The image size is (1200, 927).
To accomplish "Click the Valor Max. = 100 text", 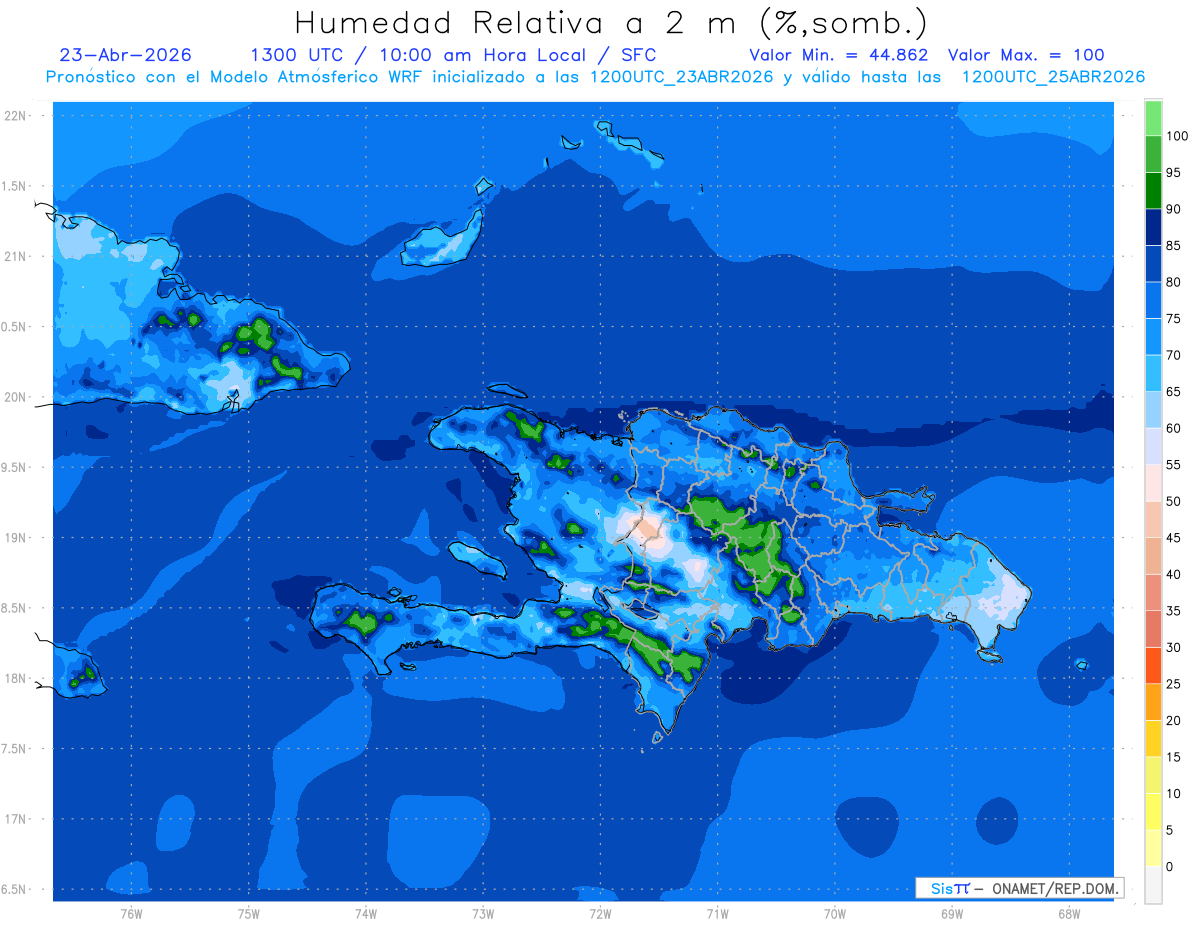I will 1026,55.
